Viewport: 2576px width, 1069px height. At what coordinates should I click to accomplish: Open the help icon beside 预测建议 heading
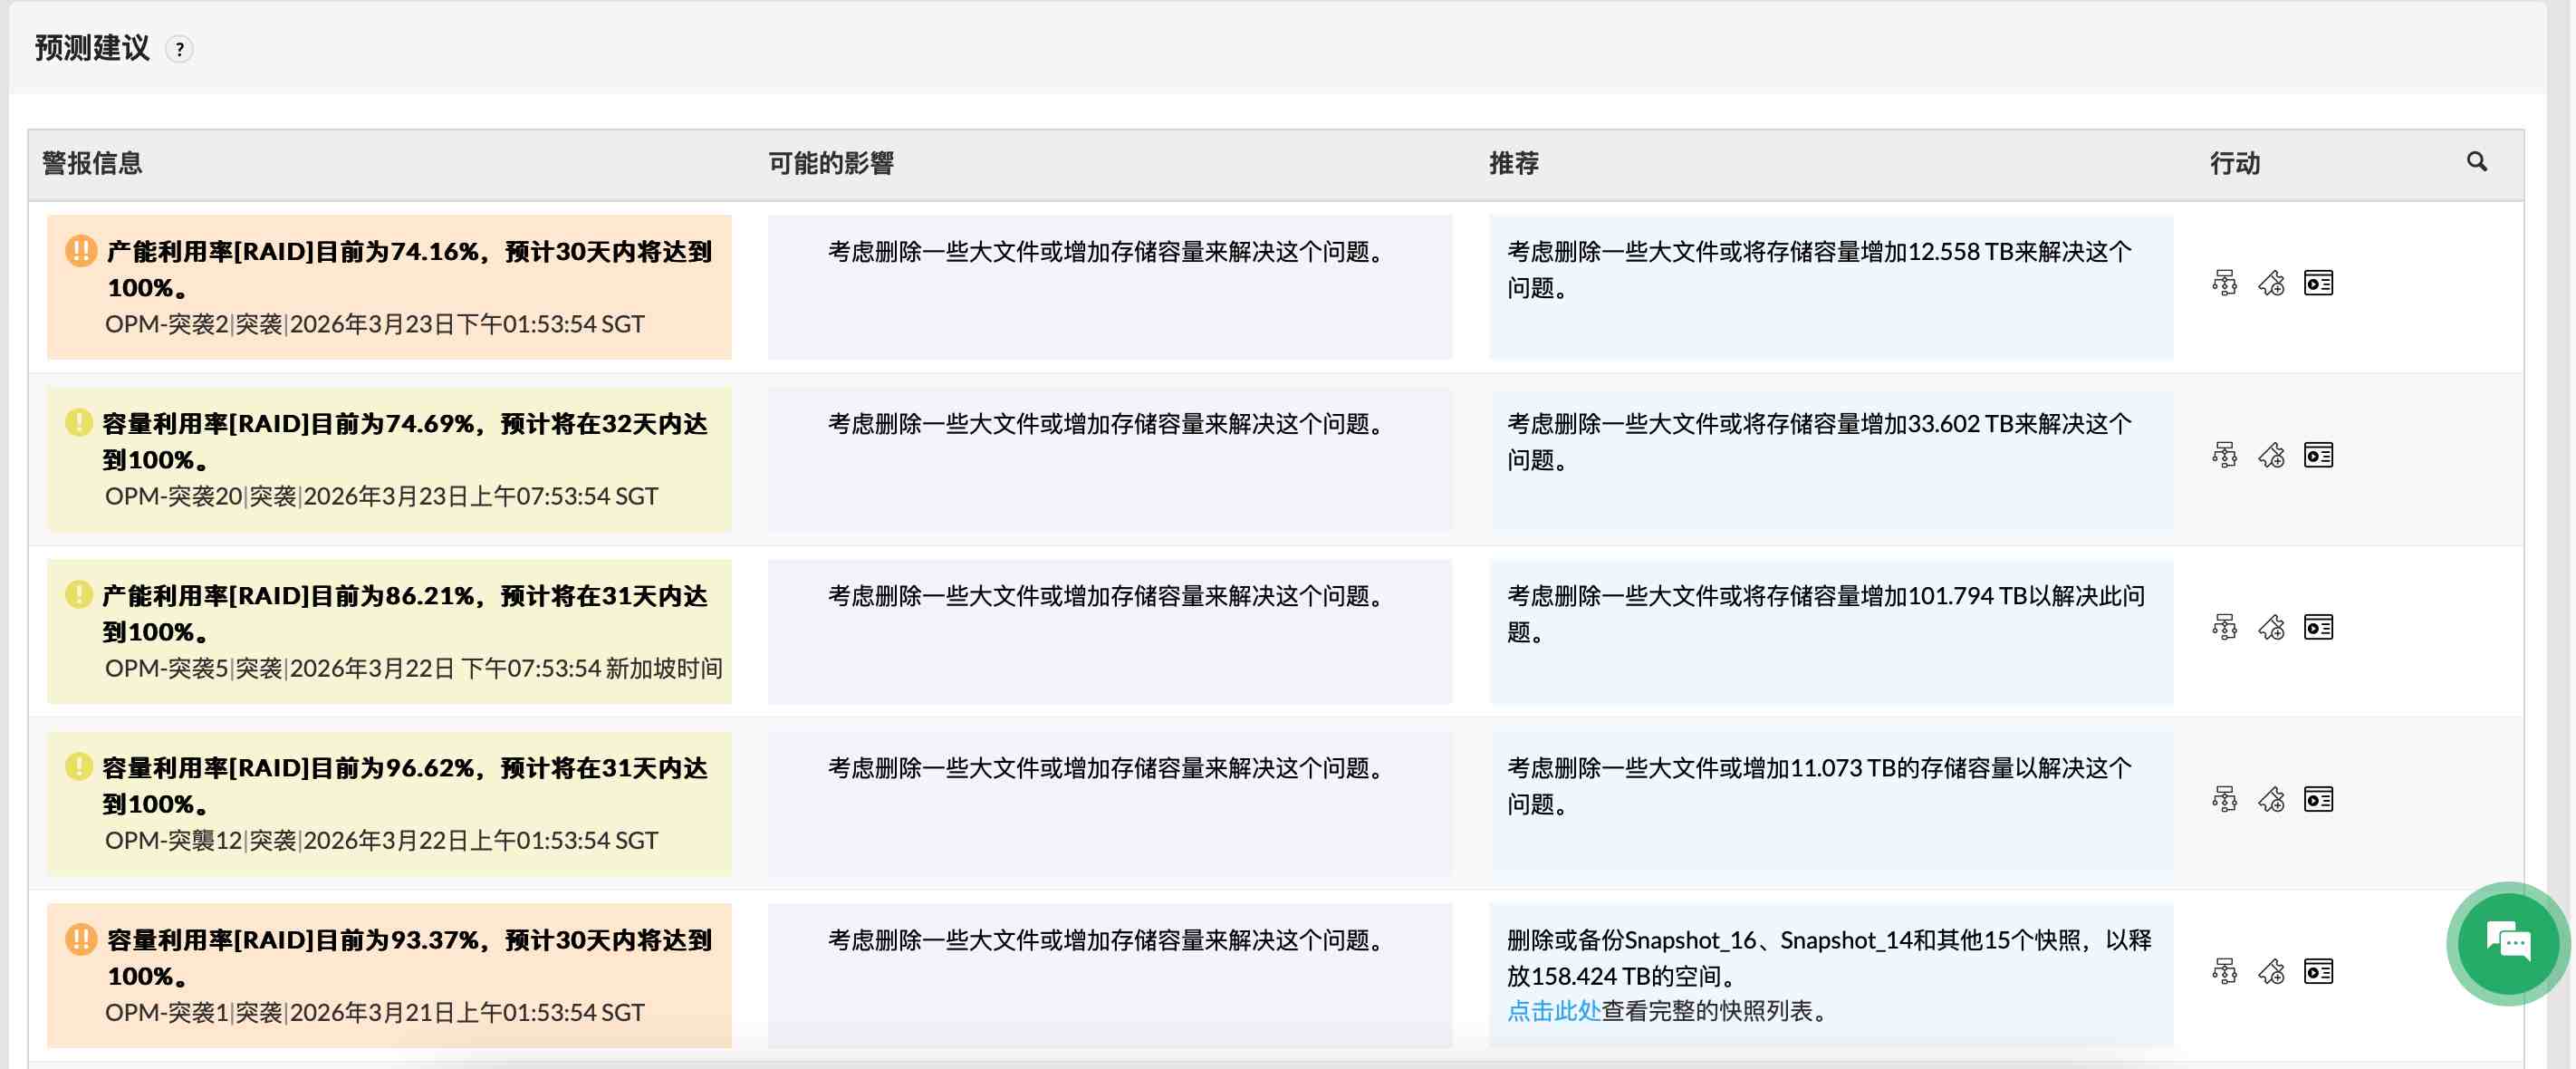(x=180, y=49)
